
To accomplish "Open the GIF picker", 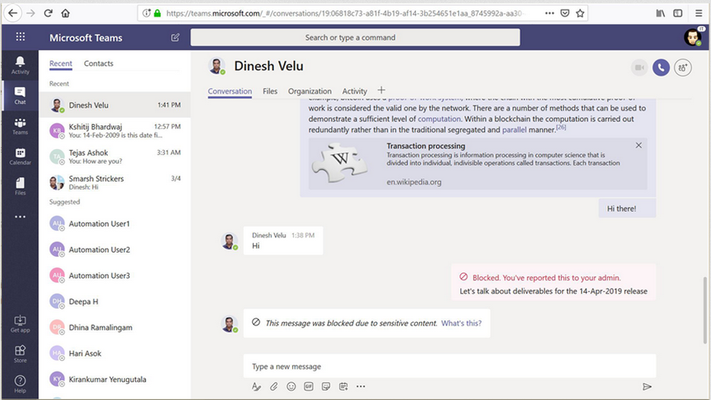I will (x=308, y=386).
